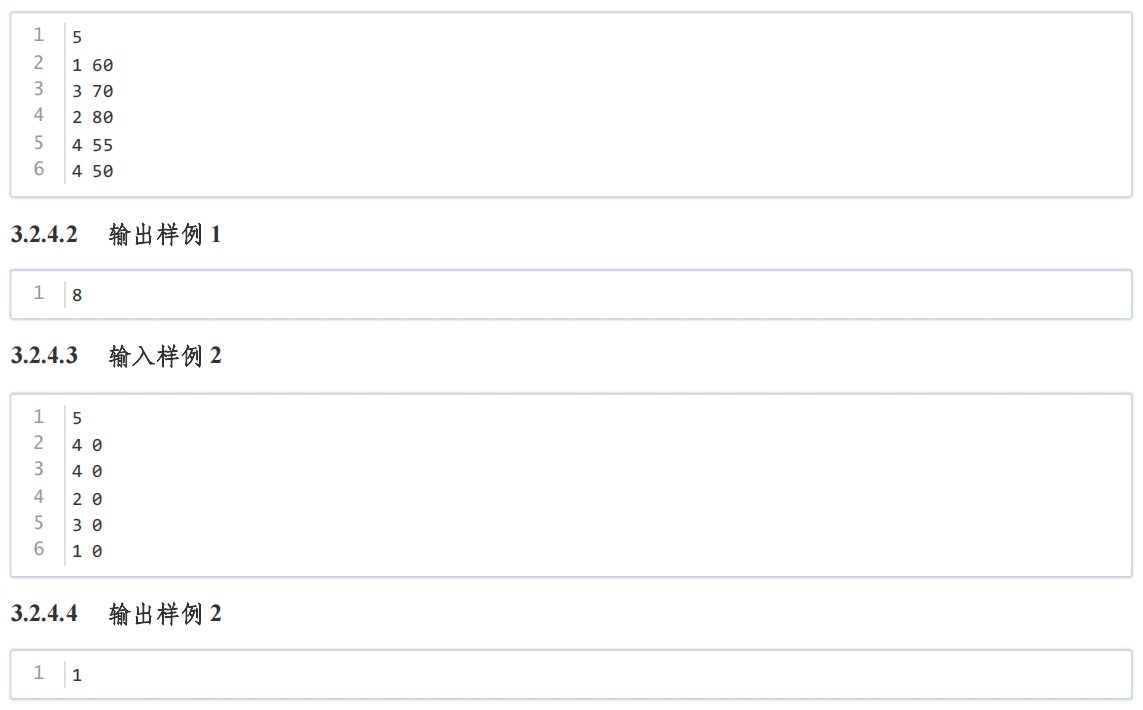Click the line "2 80" in first code block
Screen dimensions: 1143x710
click(93, 117)
